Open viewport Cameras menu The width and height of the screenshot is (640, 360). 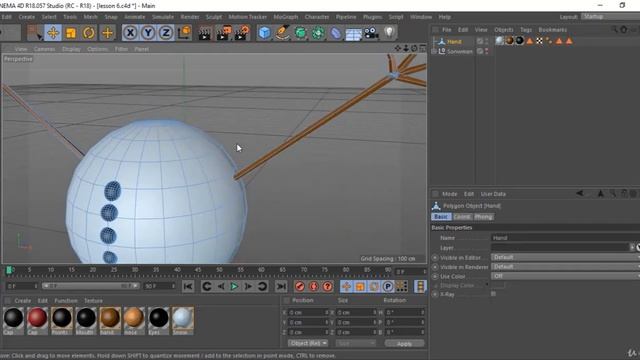44,49
